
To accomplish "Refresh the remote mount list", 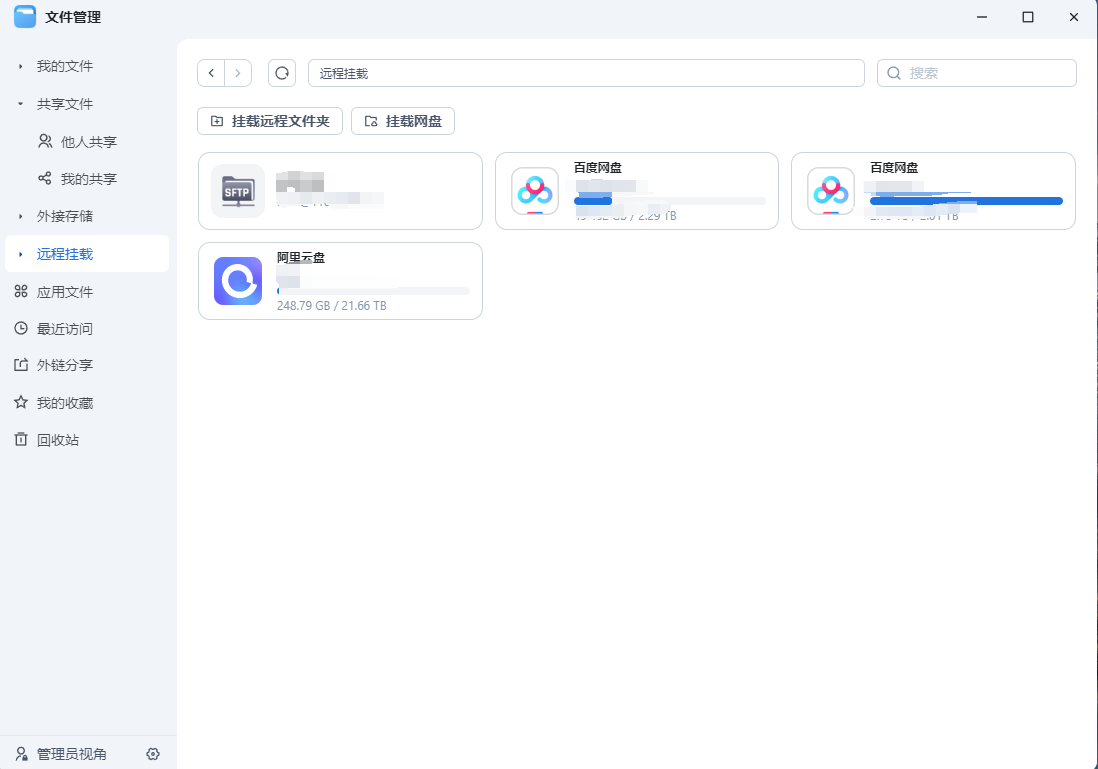I will click(x=282, y=73).
